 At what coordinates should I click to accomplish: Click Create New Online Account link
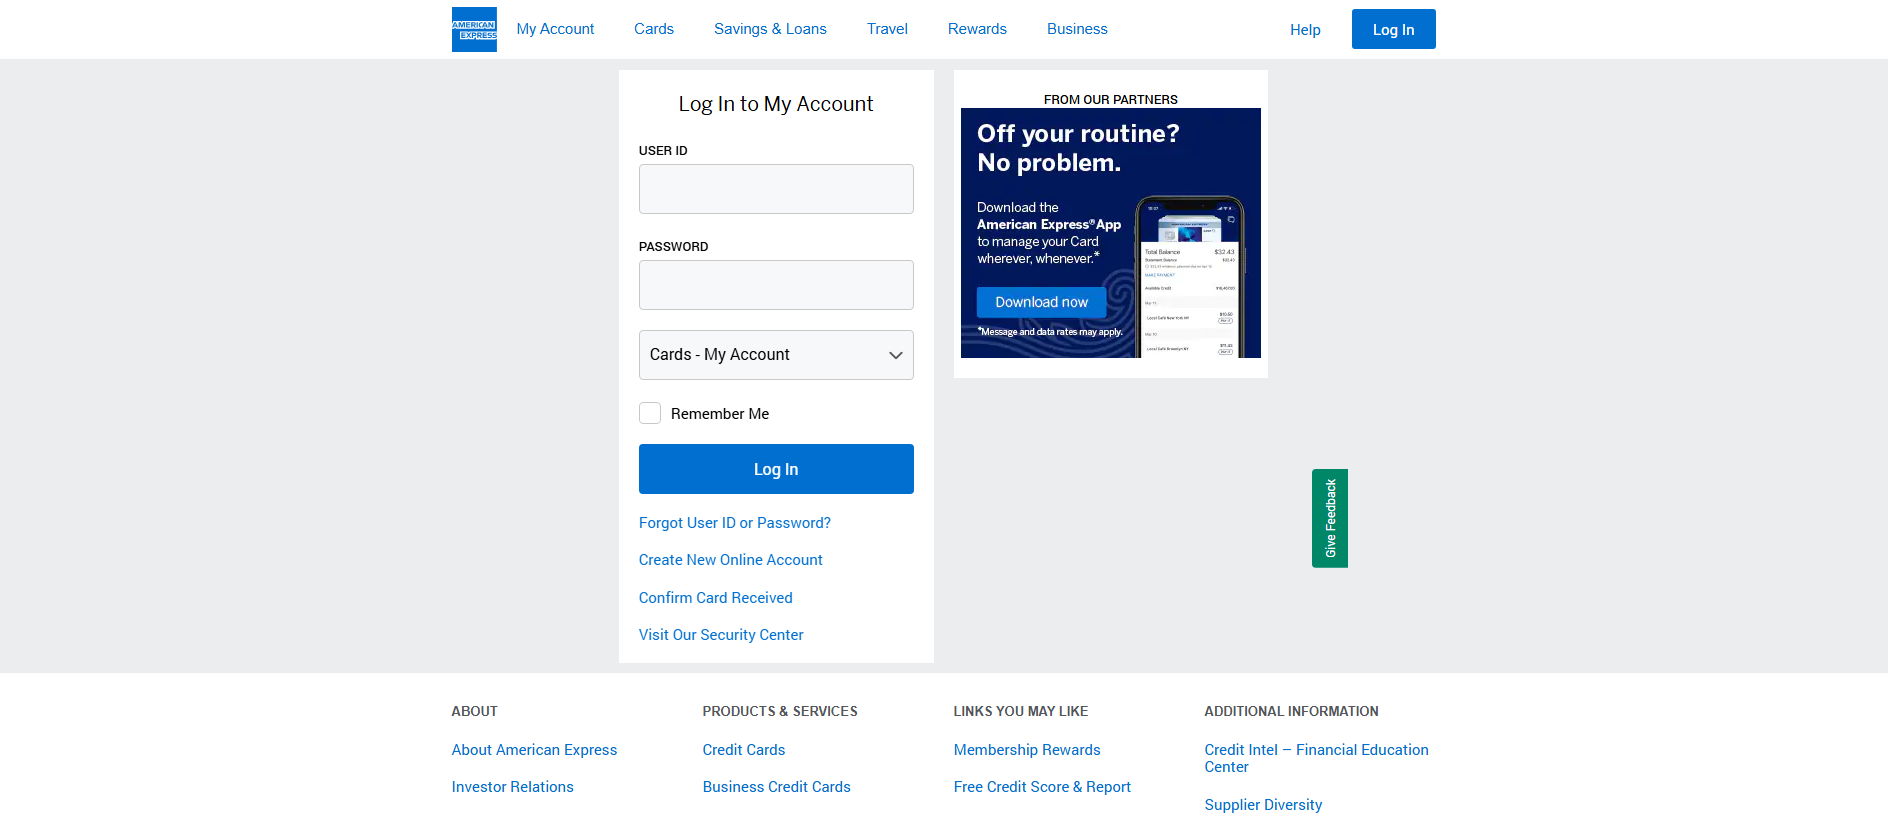click(731, 560)
